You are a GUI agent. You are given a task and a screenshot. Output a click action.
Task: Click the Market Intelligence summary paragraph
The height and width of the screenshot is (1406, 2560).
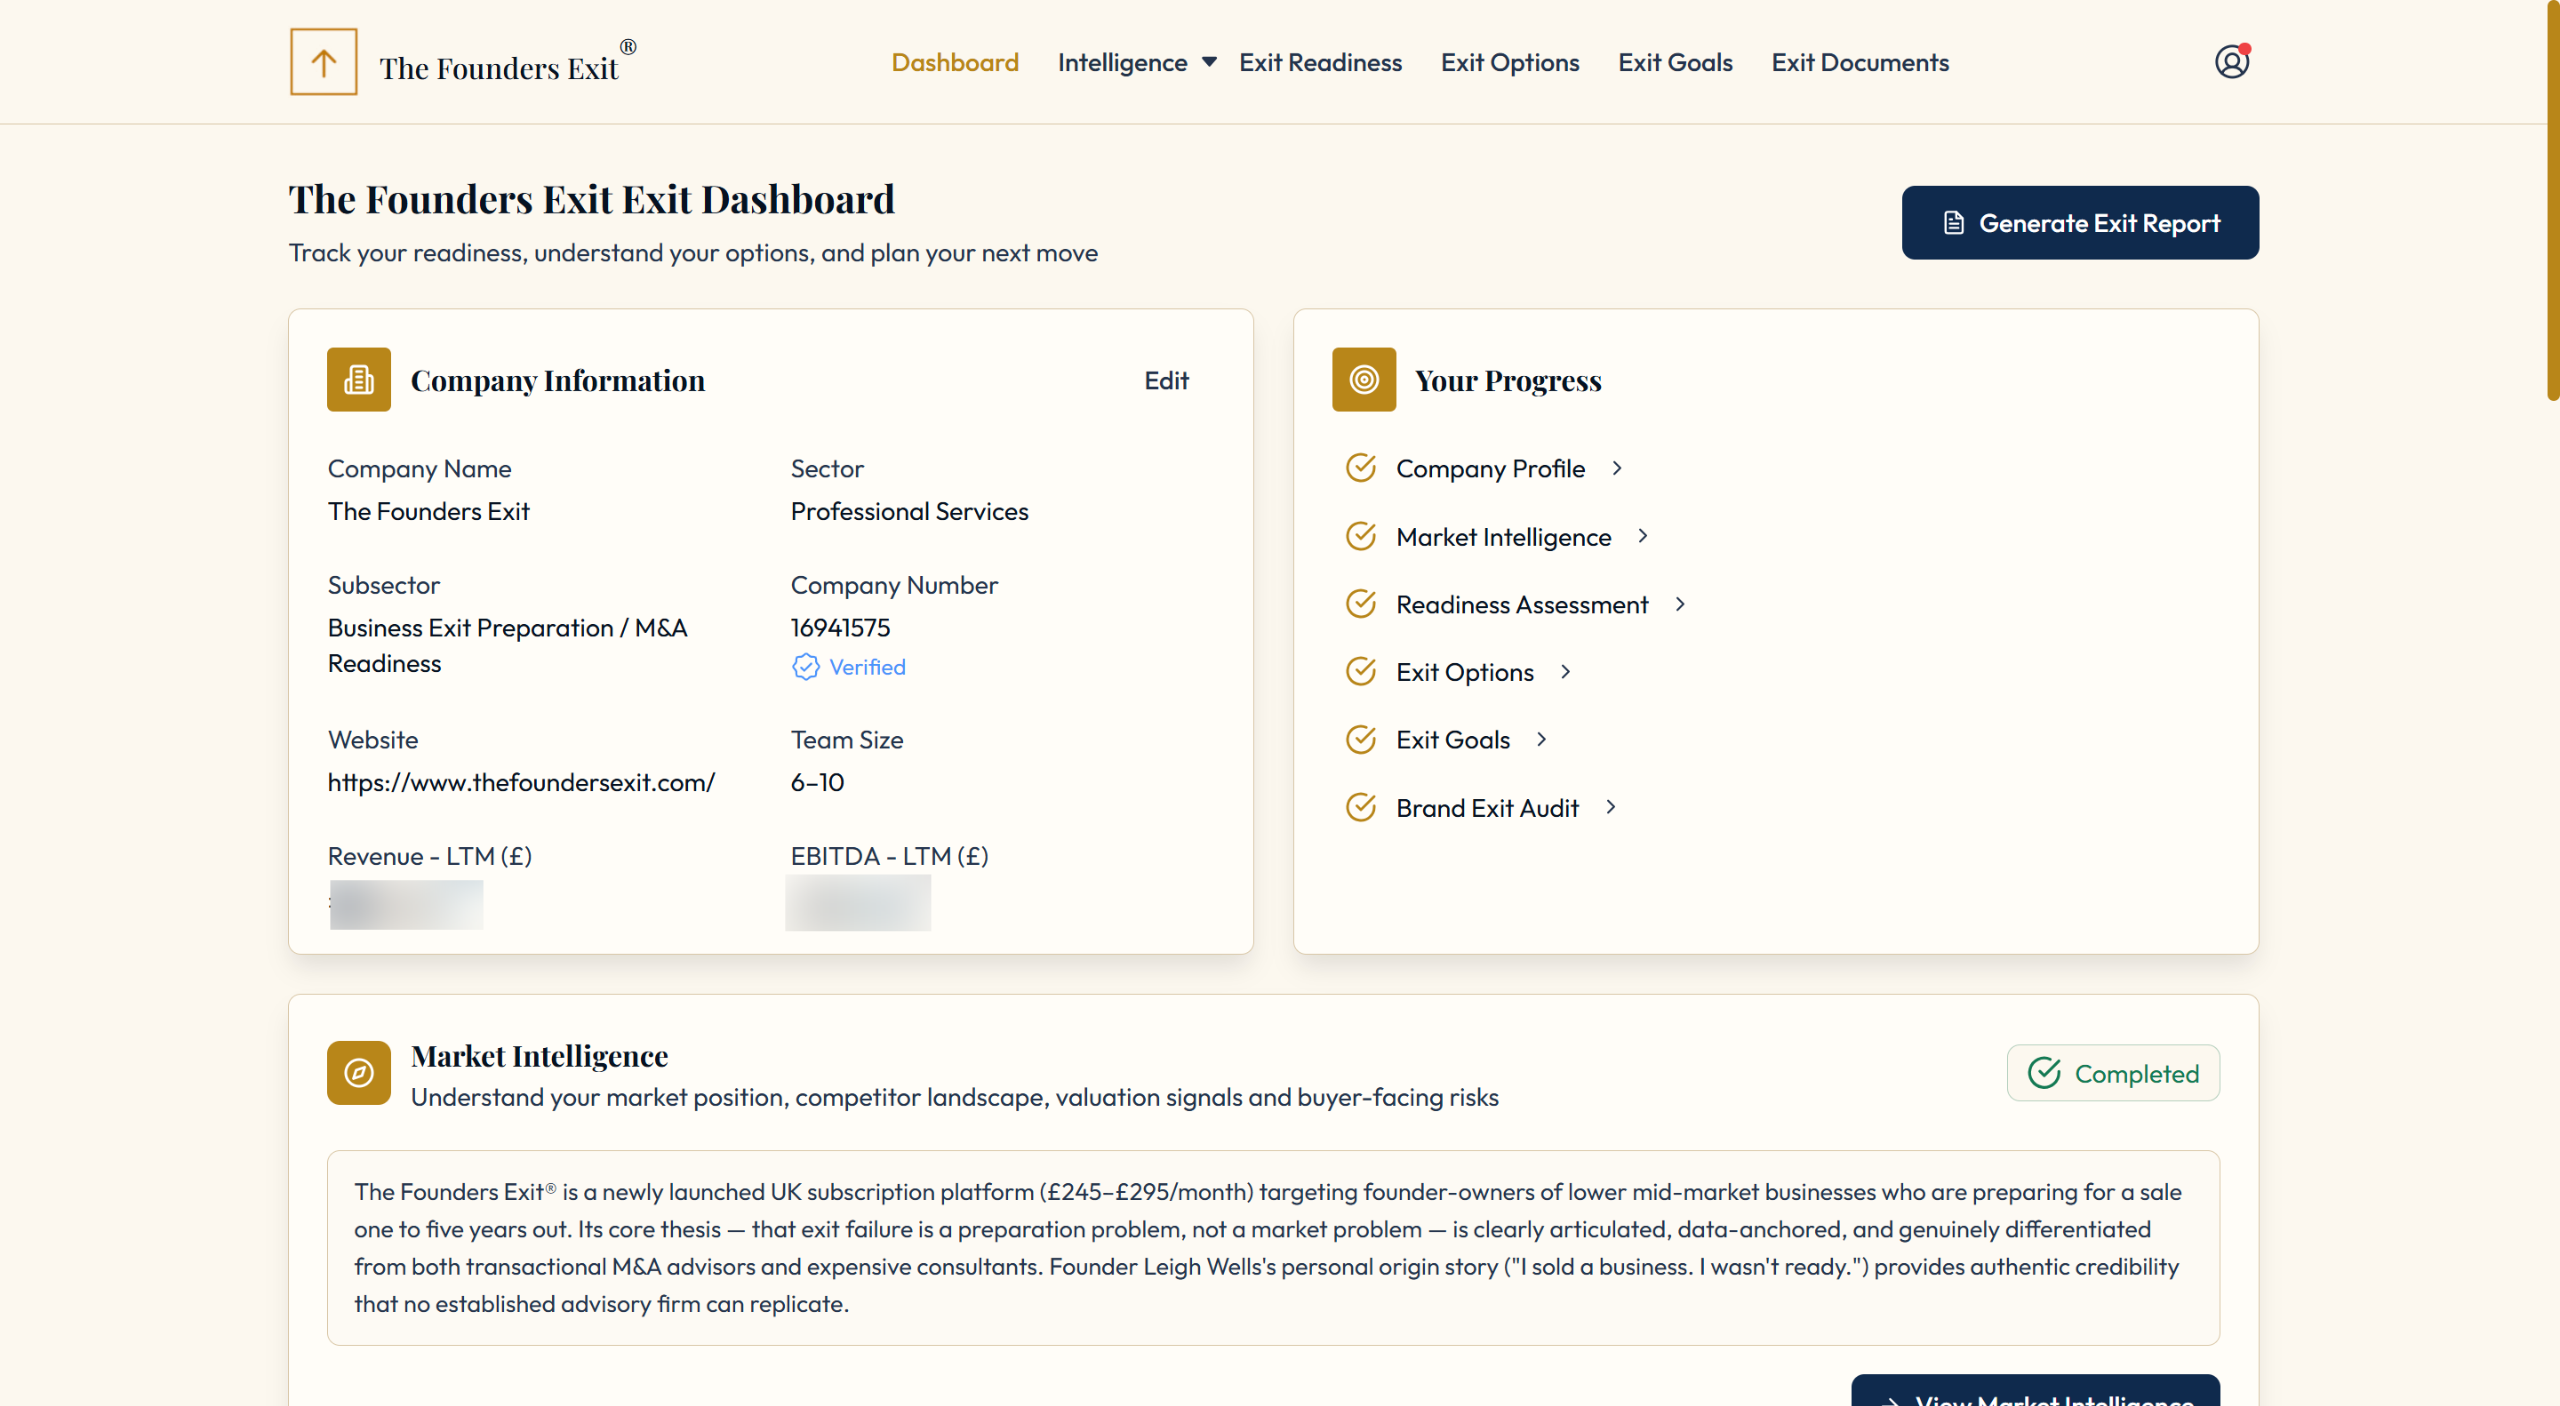1272,1247
